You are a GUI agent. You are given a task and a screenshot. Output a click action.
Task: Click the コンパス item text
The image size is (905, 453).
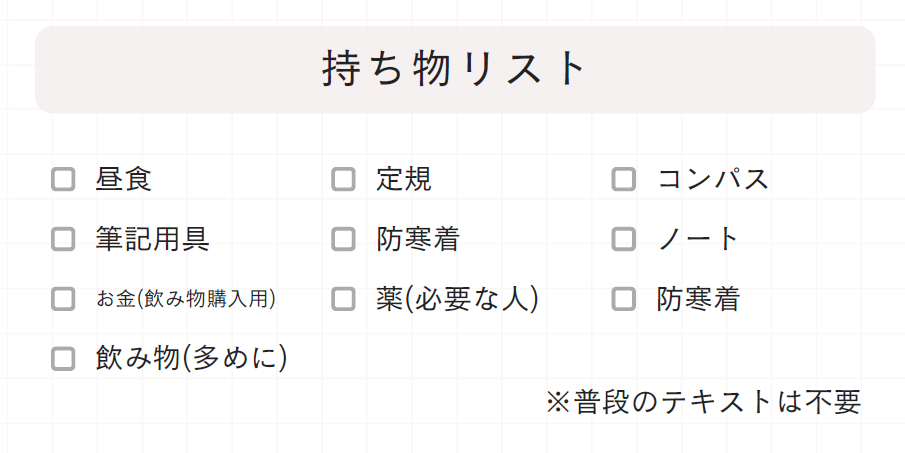[x=713, y=180]
